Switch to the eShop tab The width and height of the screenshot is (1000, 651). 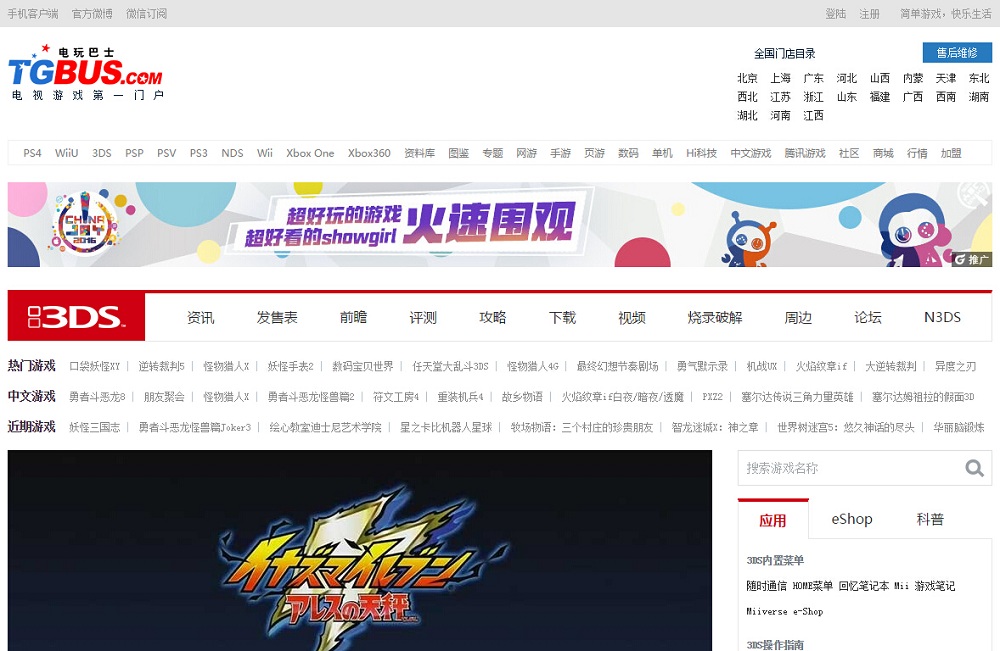tap(851, 519)
